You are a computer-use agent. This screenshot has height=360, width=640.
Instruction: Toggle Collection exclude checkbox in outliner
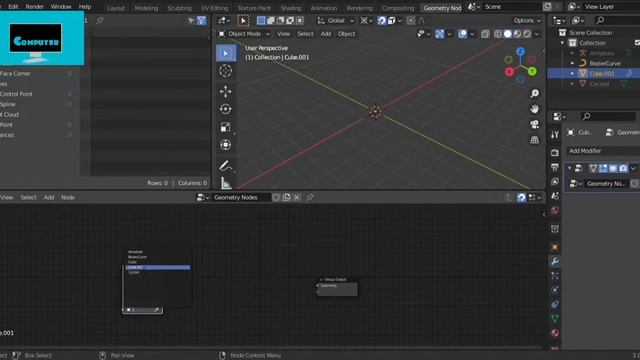coord(637,43)
